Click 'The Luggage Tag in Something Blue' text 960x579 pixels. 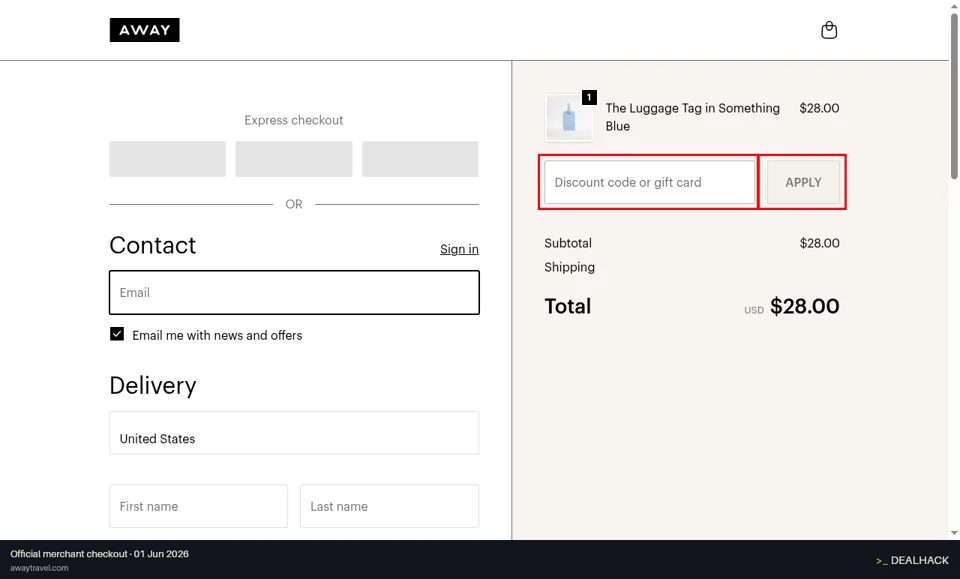[x=692, y=117]
